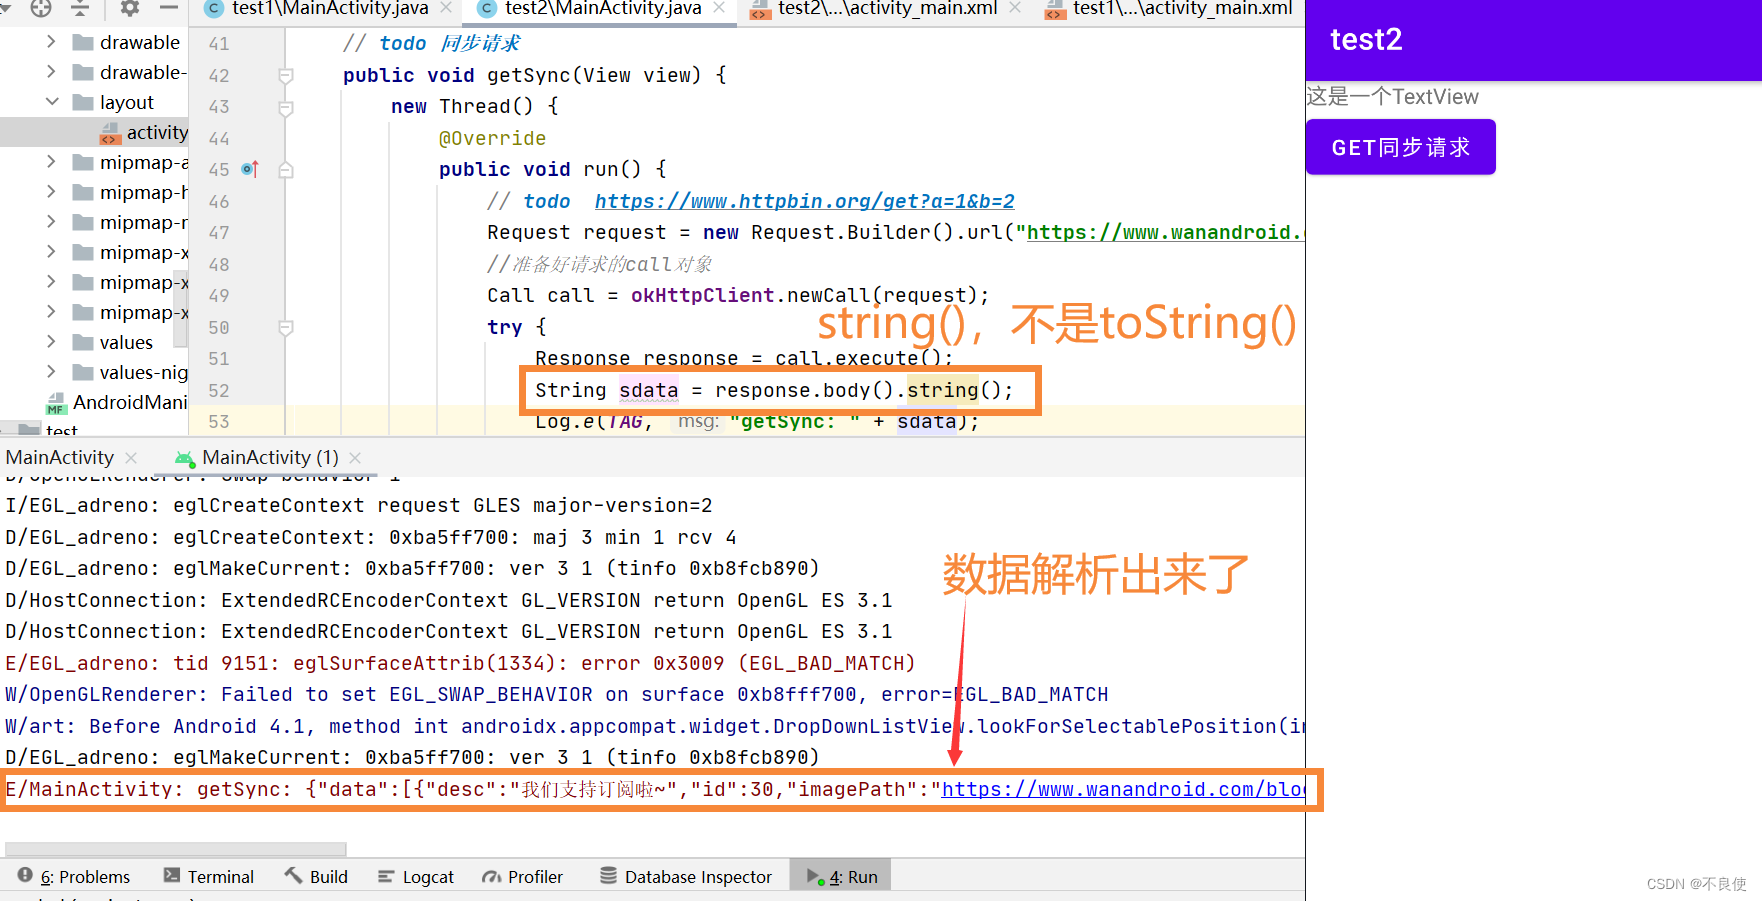Click the Collapse All icon in project panel
The height and width of the screenshot is (901, 1762).
point(81,8)
